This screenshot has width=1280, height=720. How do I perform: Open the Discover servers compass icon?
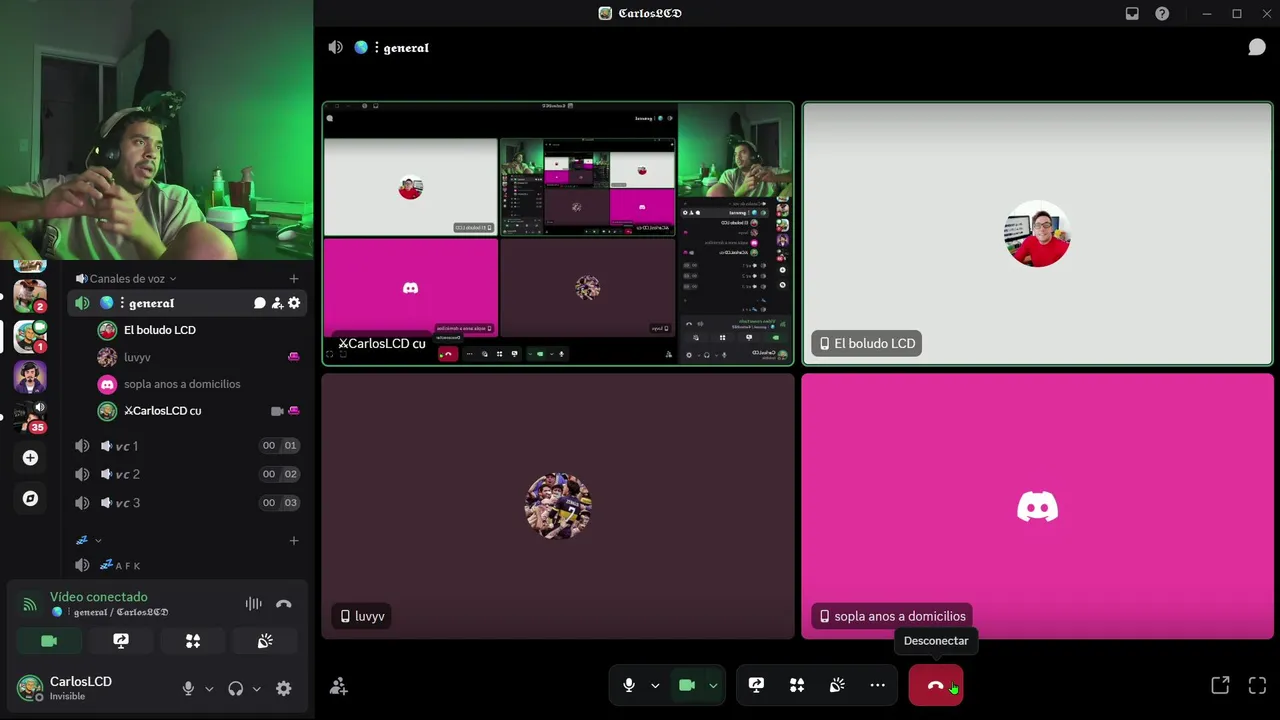(x=30, y=498)
